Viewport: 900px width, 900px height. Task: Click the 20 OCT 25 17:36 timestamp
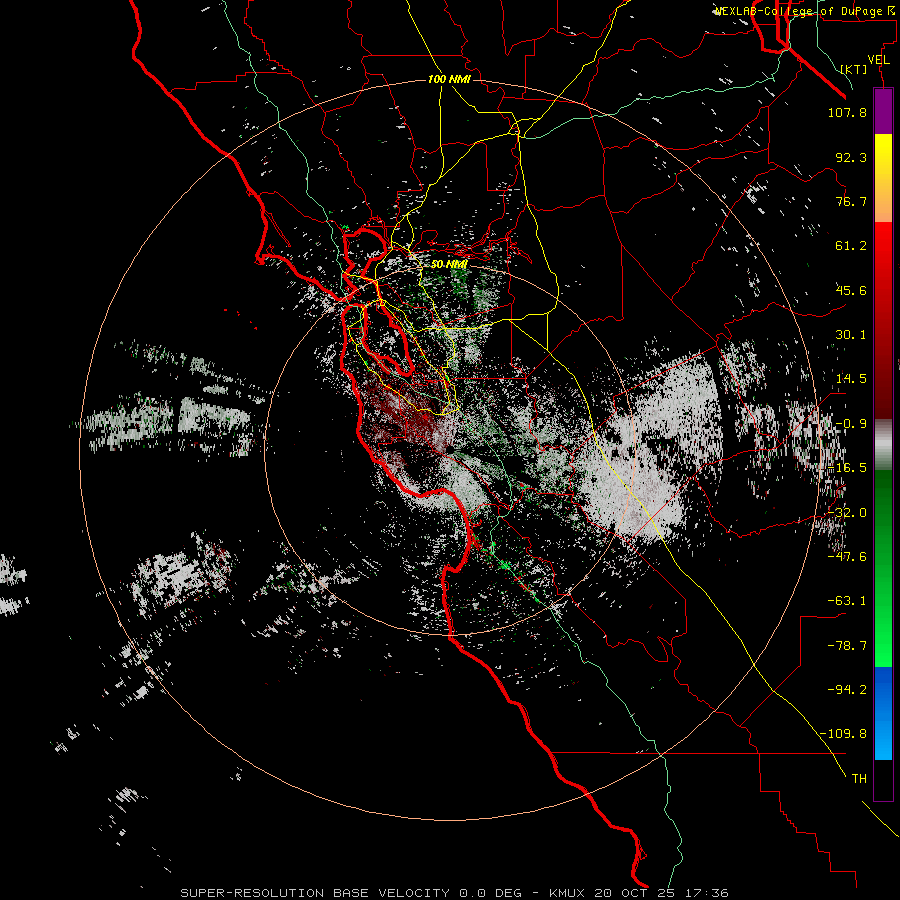(662, 893)
